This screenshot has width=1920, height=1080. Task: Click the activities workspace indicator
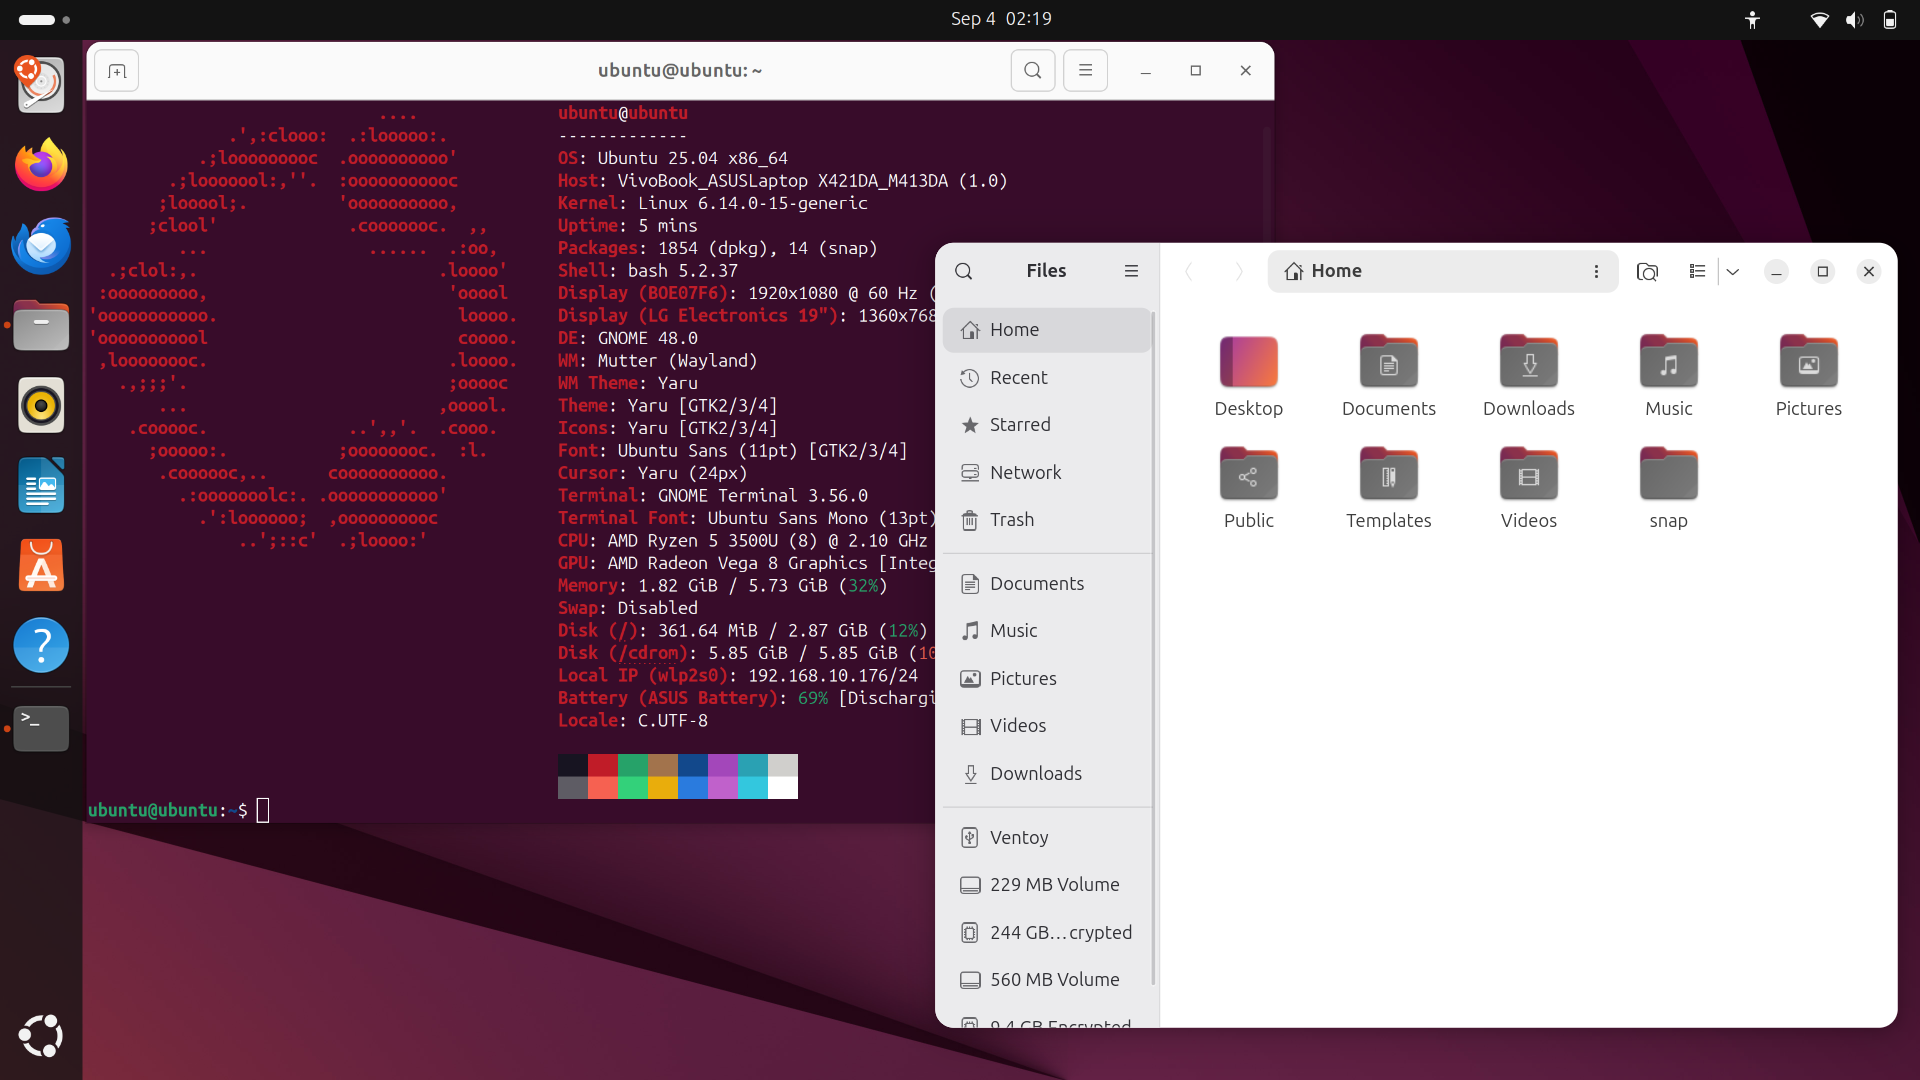pyautogui.click(x=44, y=19)
